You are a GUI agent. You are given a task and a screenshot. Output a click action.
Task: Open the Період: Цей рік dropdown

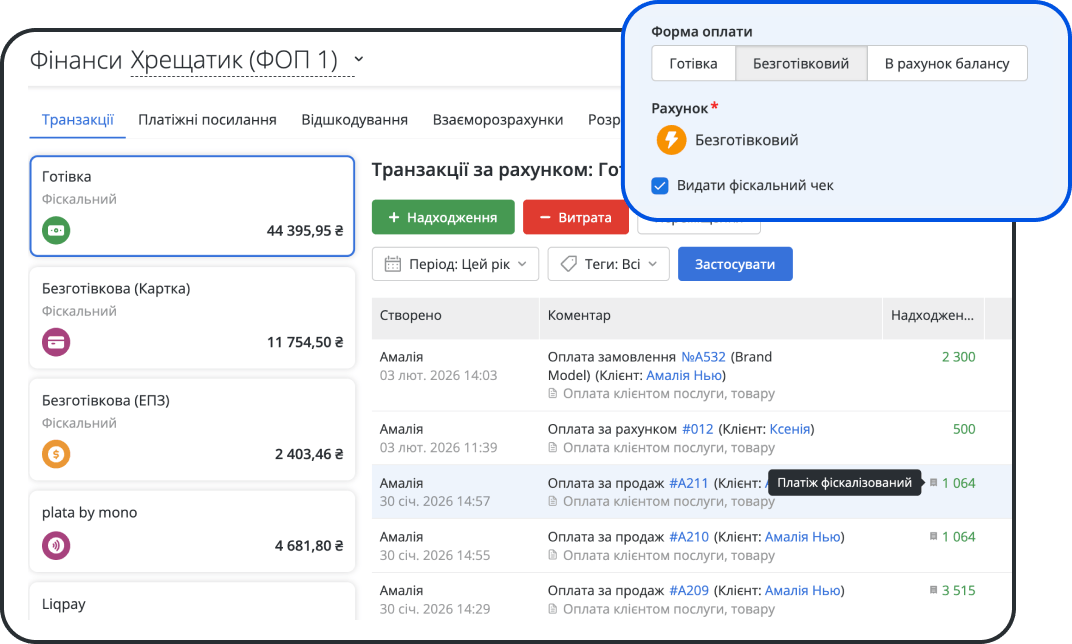tap(455, 264)
